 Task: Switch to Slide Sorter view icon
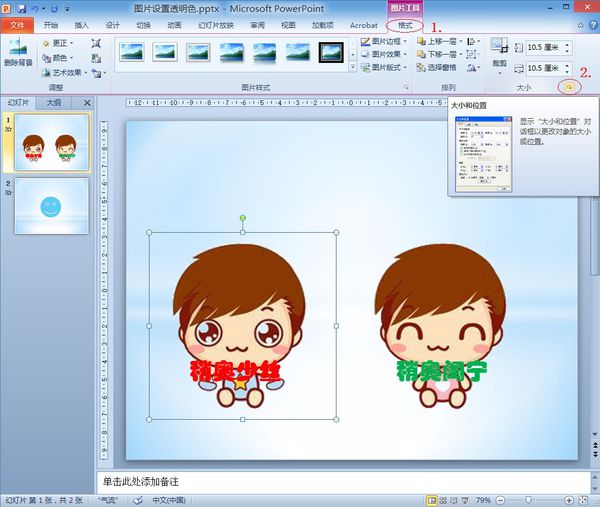coord(443,500)
